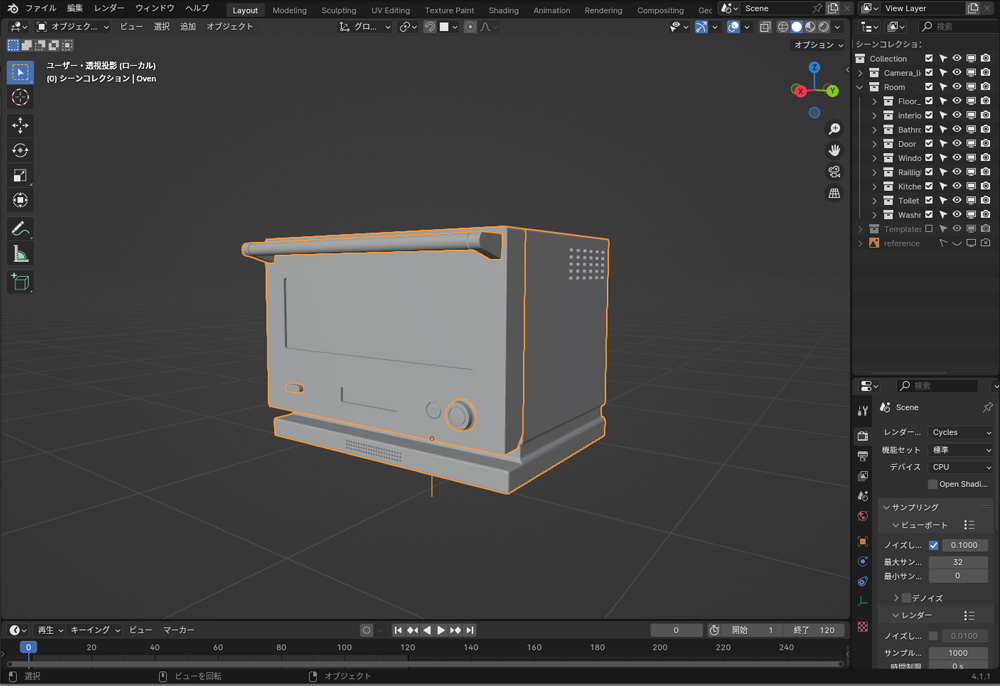Click the Add Cube tool
The width and height of the screenshot is (1000, 686).
click(x=20, y=283)
